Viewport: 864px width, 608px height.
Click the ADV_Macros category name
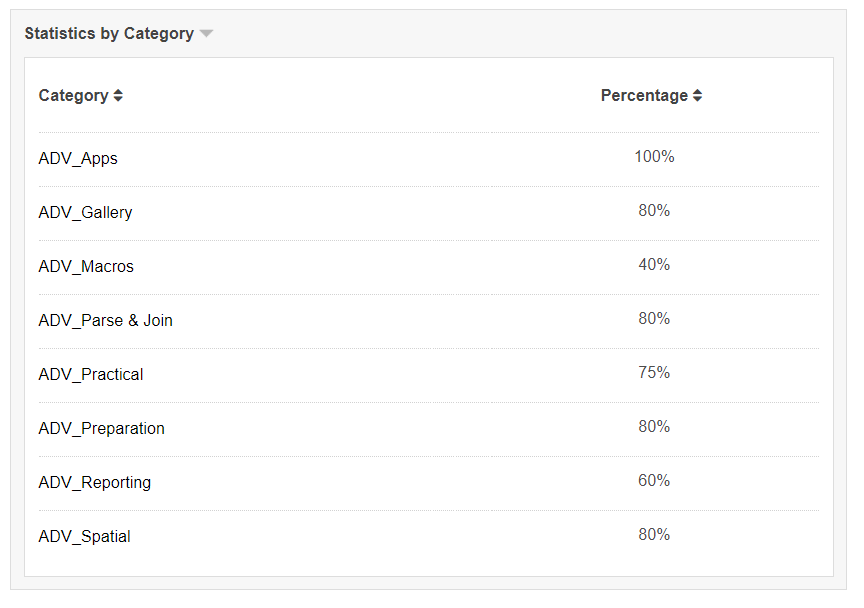click(86, 266)
